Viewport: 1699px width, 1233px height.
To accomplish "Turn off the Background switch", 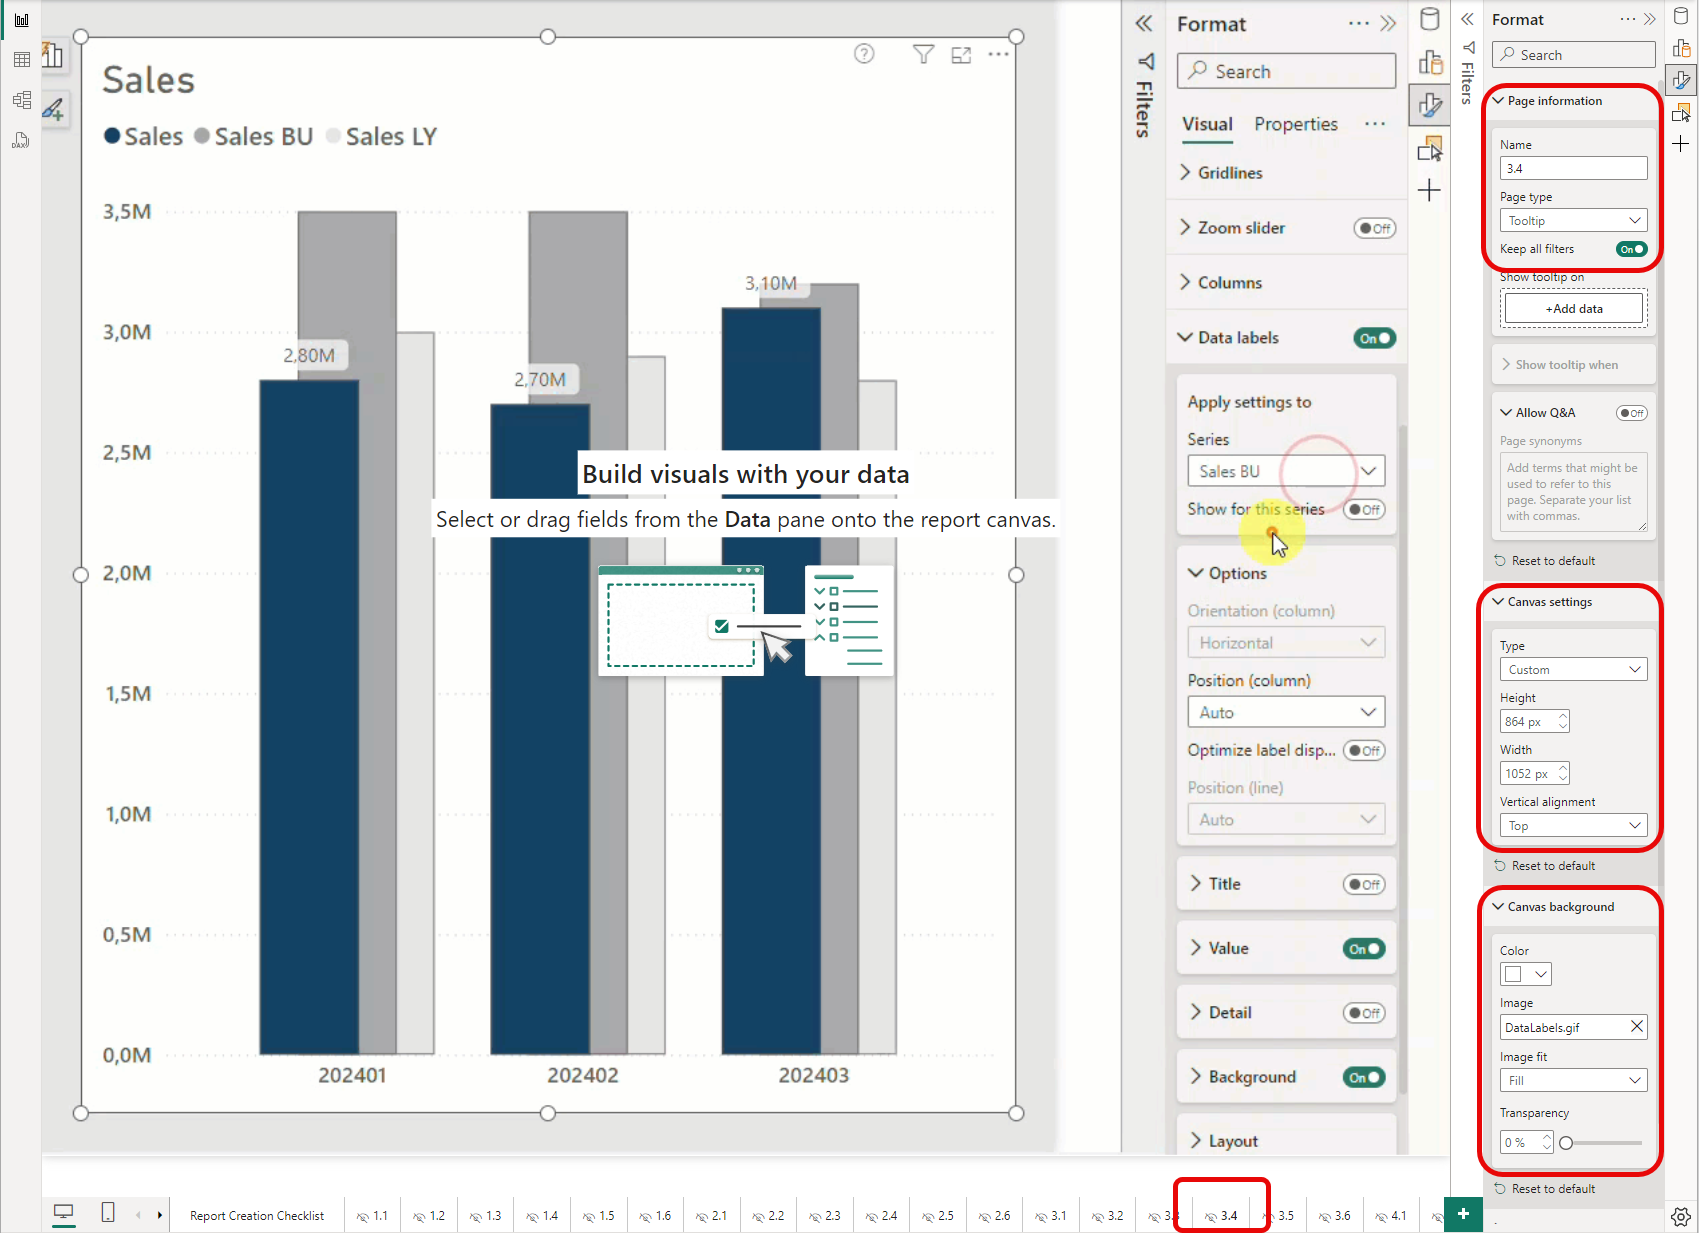I will click(x=1364, y=1077).
